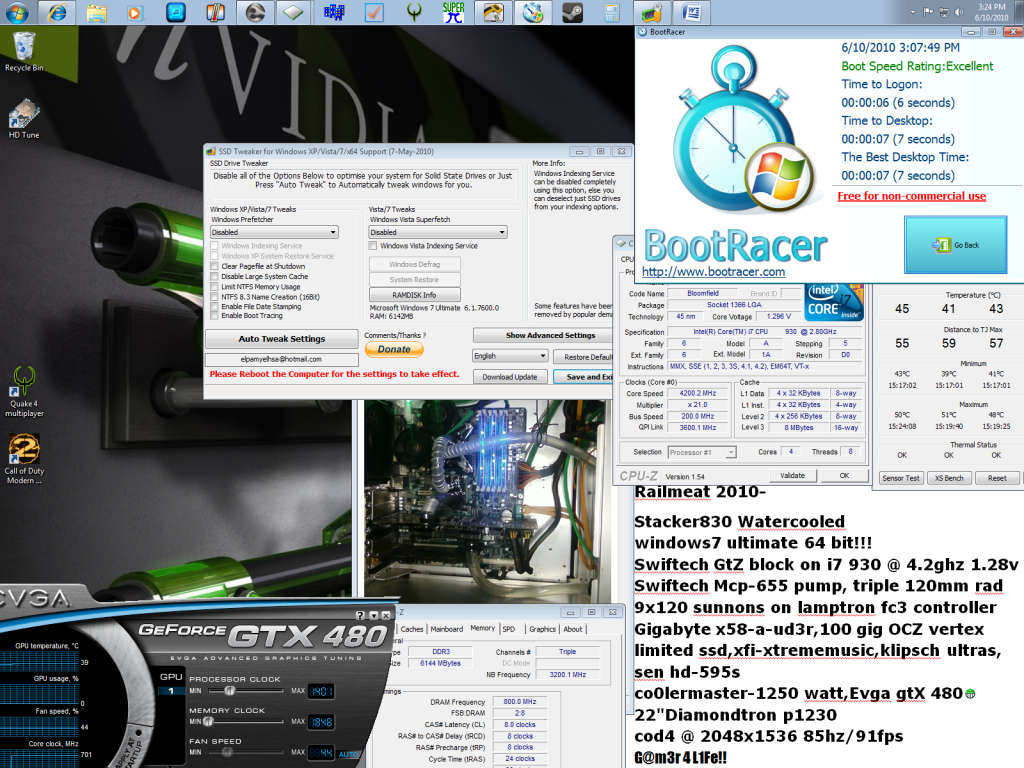Open the Windows Start menu orb
The image size is (1024, 768).
(18, 12)
